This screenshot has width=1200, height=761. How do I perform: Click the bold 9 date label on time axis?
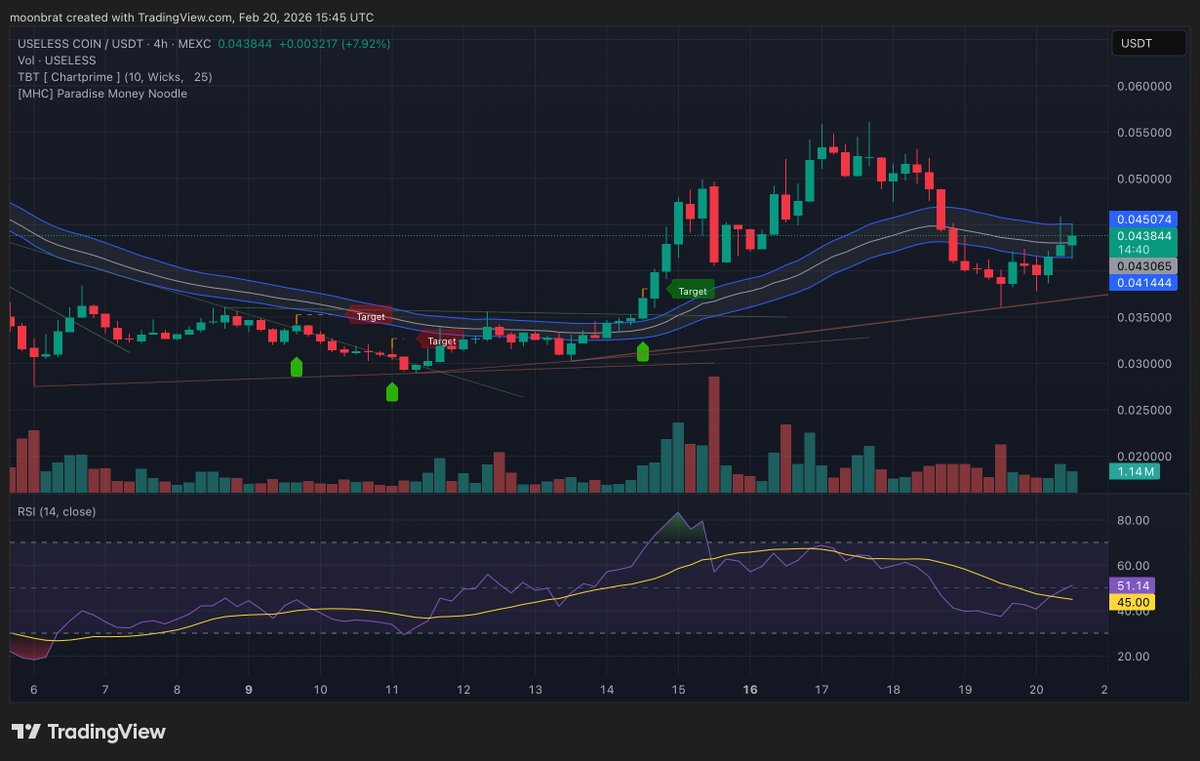point(248,690)
